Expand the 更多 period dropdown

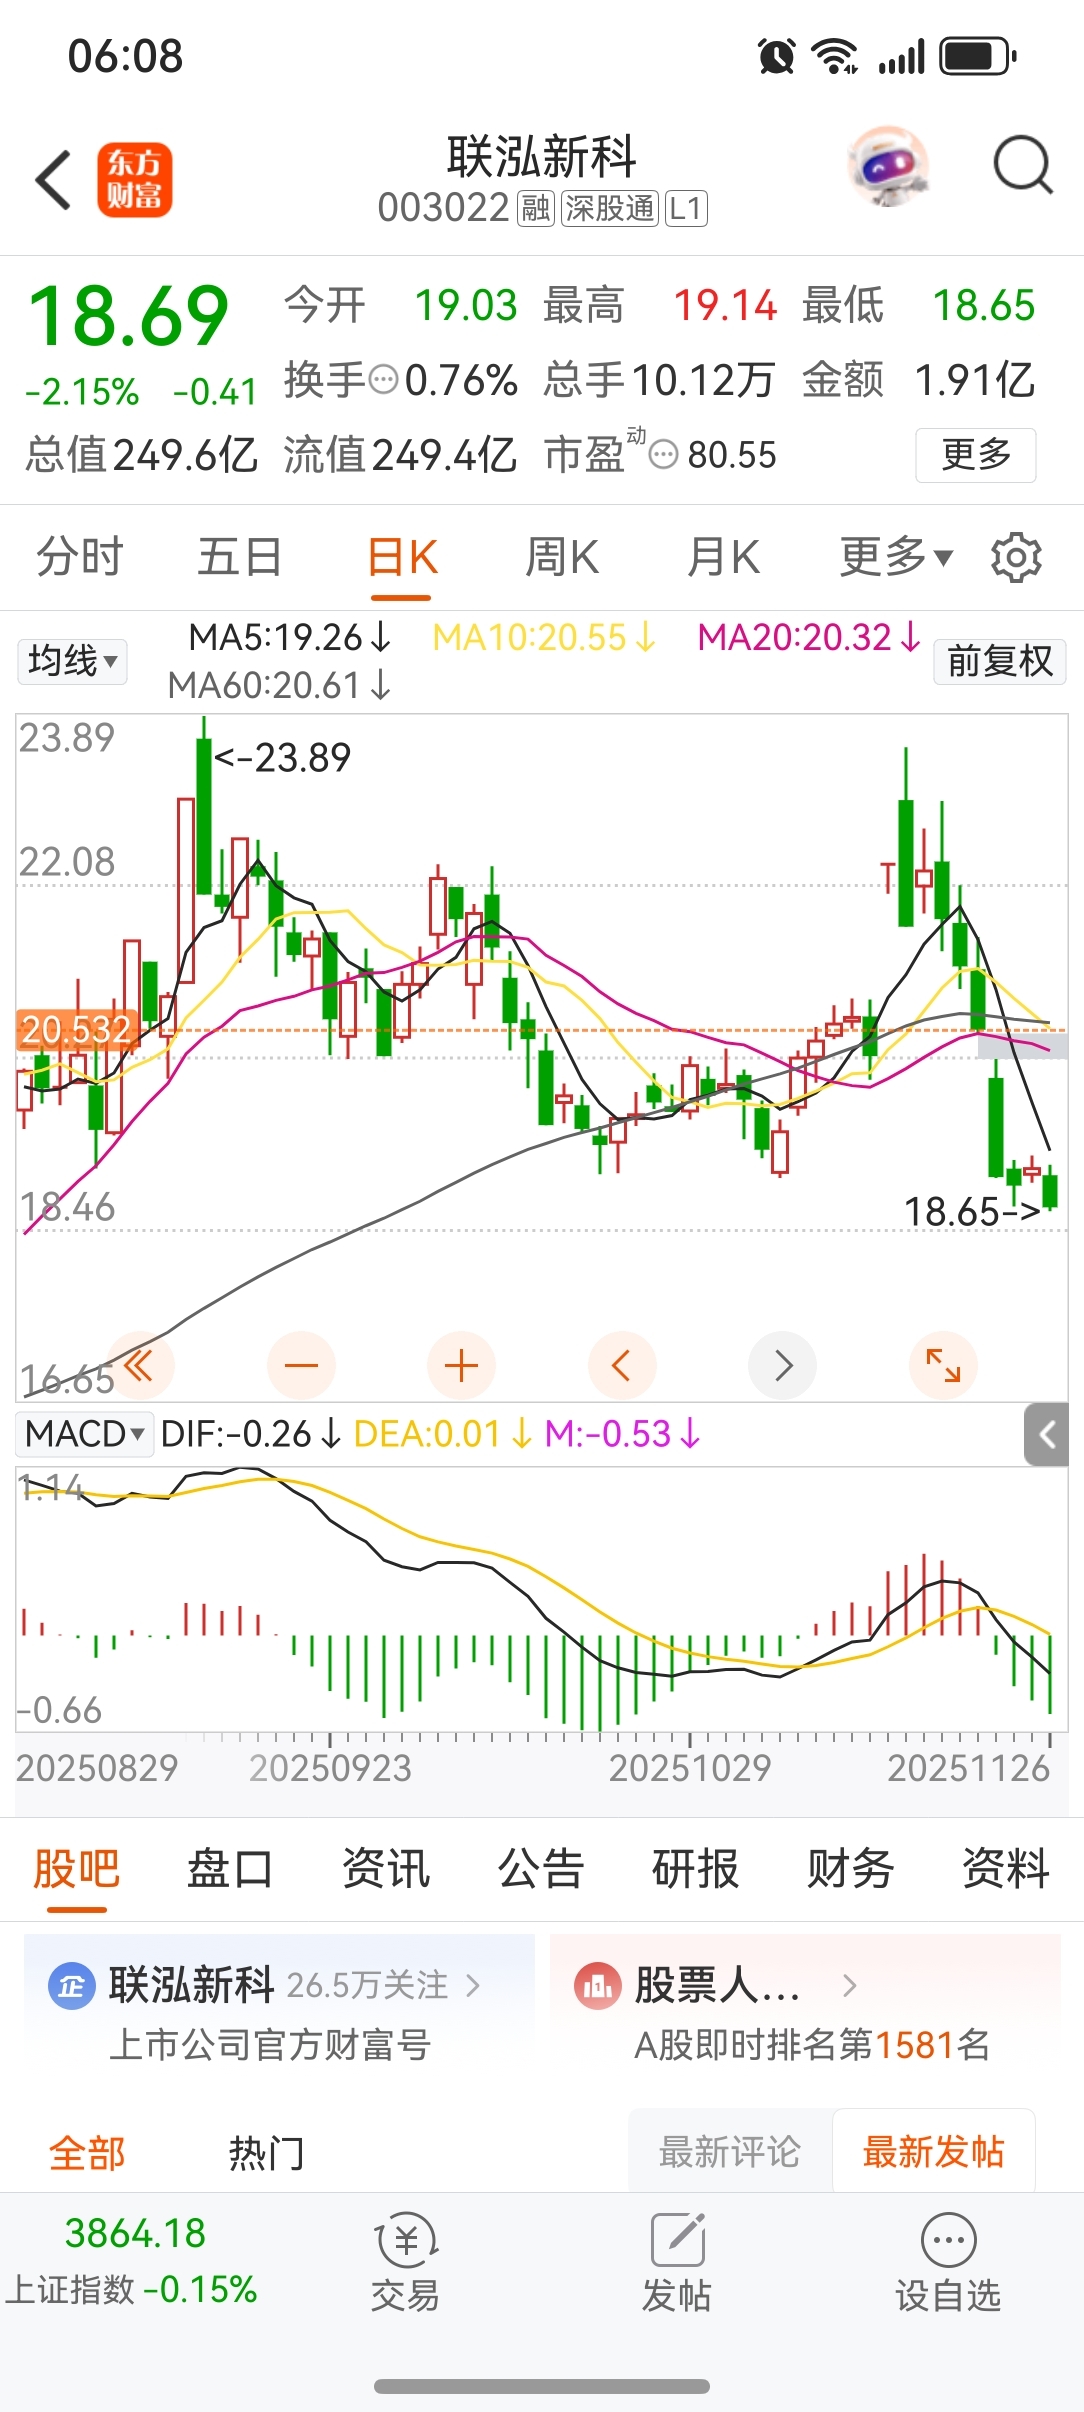click(896, 557)
